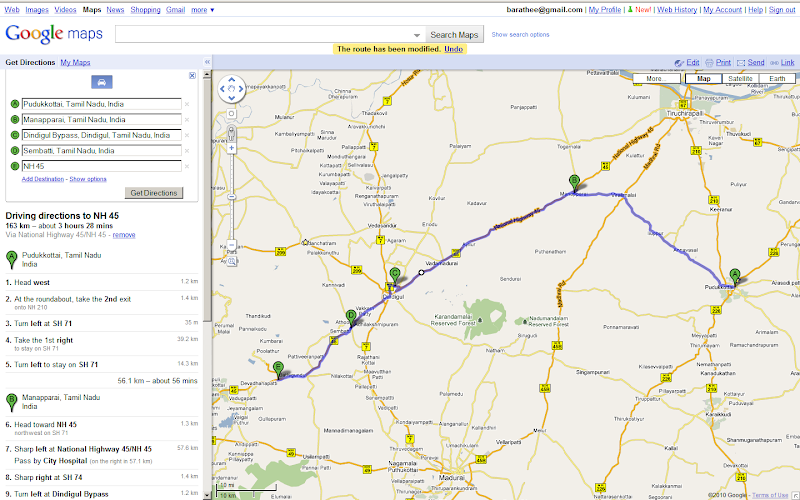Select step 5 'Turn left to stay on SH 71'

[x=102, y=364]
